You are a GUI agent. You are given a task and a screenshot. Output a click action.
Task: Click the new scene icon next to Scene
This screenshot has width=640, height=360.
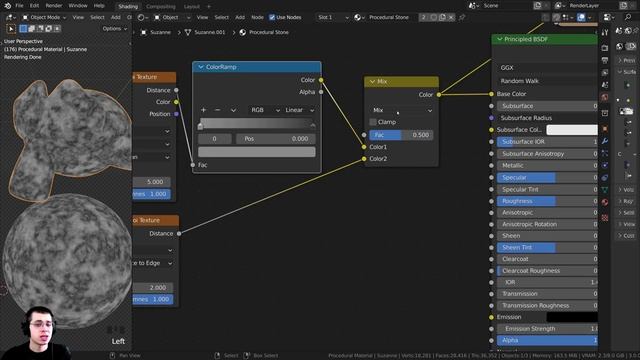click(538, 6)
